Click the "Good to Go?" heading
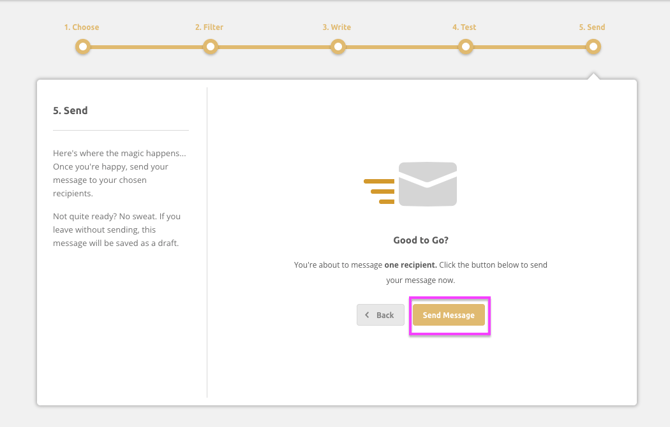670x427 pixels. [x=421, y=240]
